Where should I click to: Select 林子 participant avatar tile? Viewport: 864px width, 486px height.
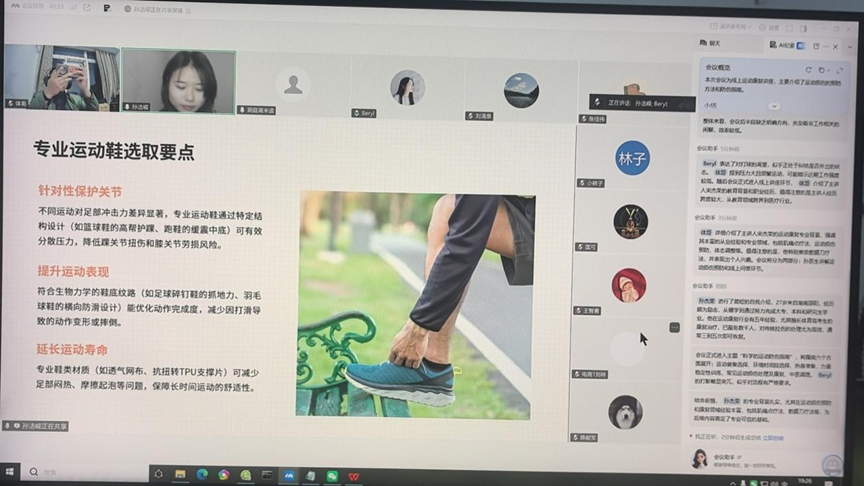[x=632, y=157]
